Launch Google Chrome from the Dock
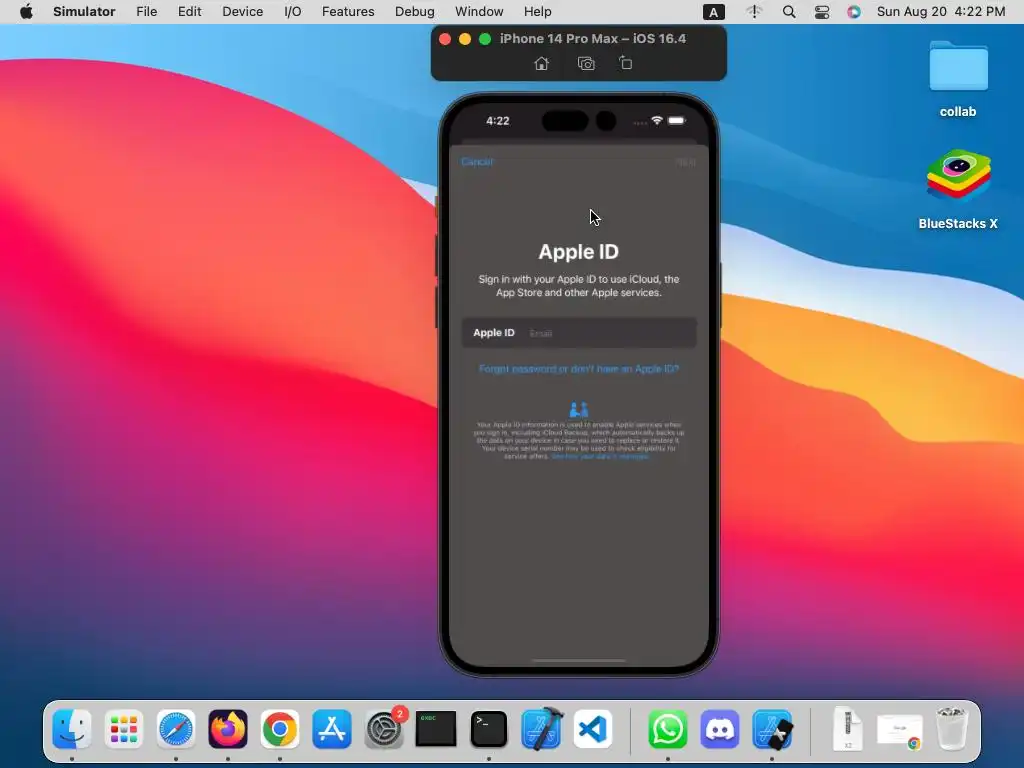Viewport: 1024px width, 768px height. 280,729
